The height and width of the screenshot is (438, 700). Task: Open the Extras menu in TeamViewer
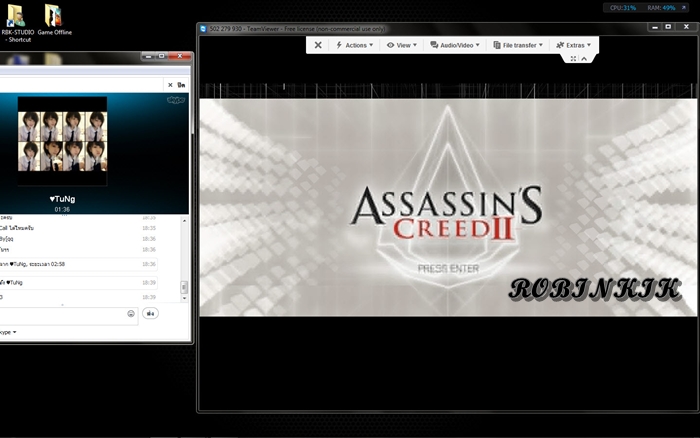coord(574,45)
